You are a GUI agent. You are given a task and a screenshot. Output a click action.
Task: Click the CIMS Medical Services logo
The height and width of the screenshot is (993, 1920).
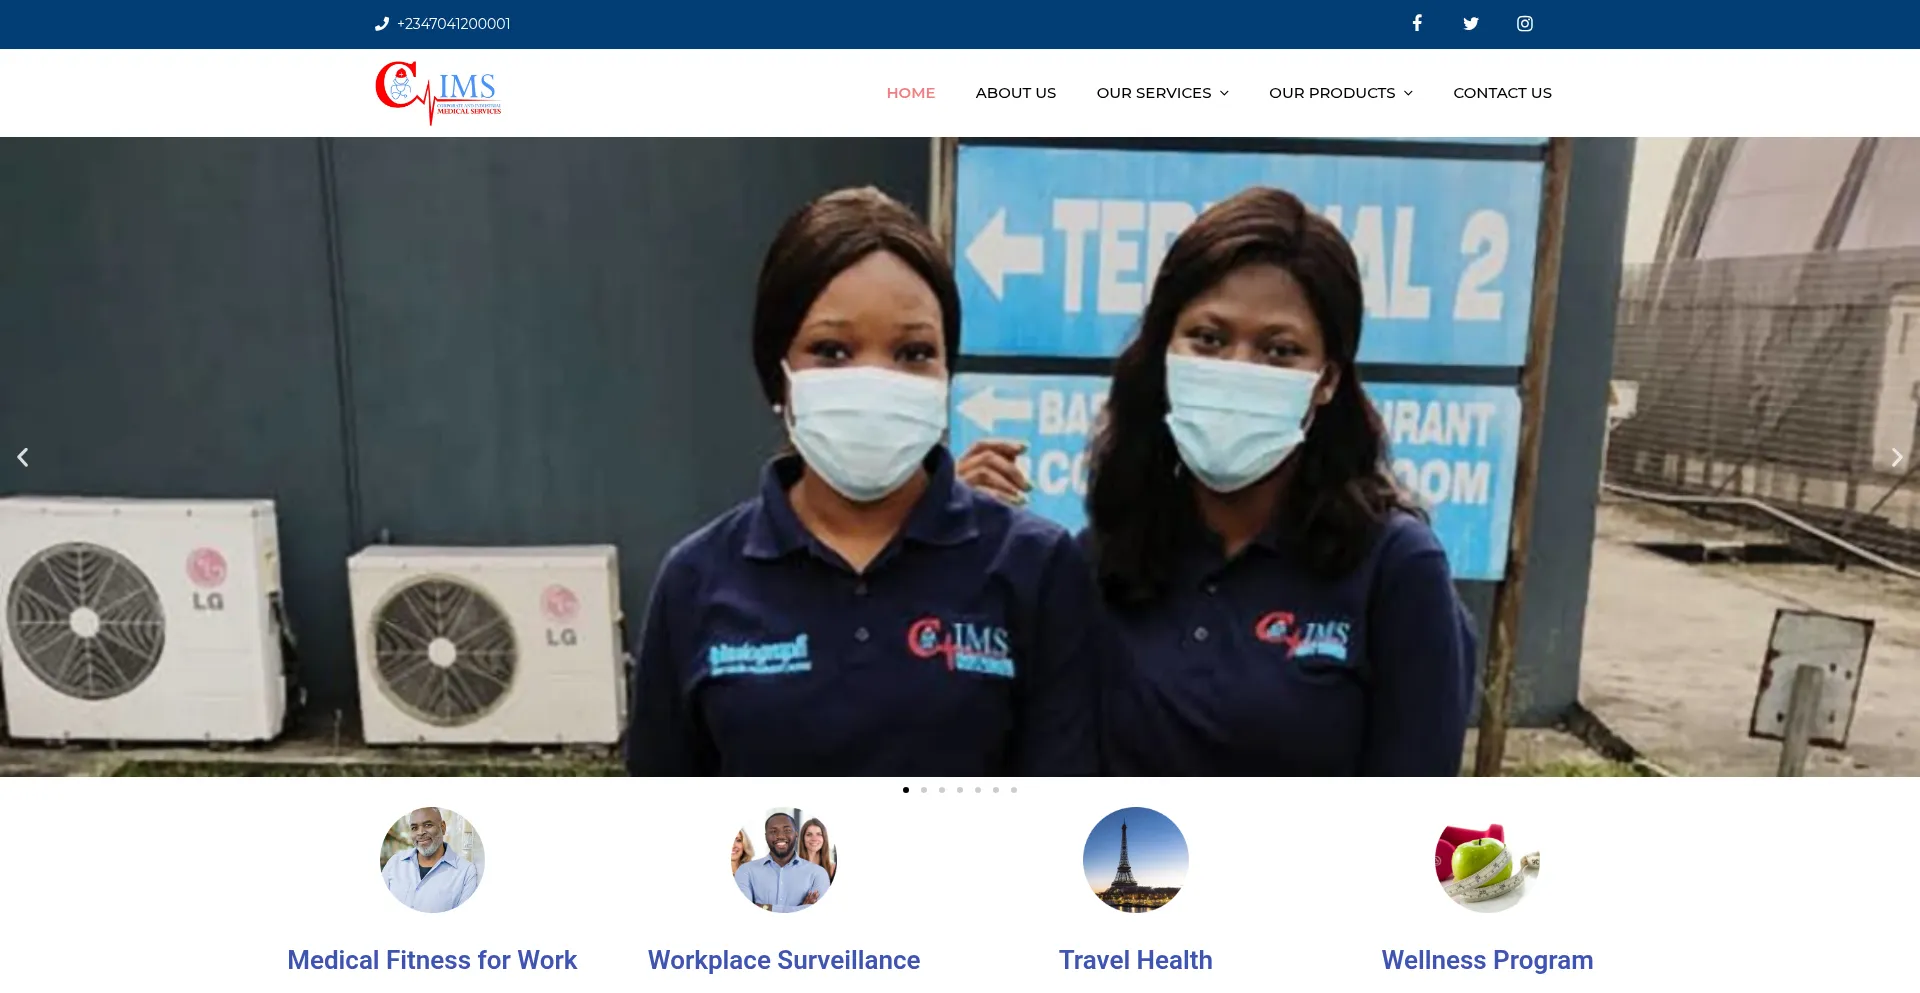point(438,93)
